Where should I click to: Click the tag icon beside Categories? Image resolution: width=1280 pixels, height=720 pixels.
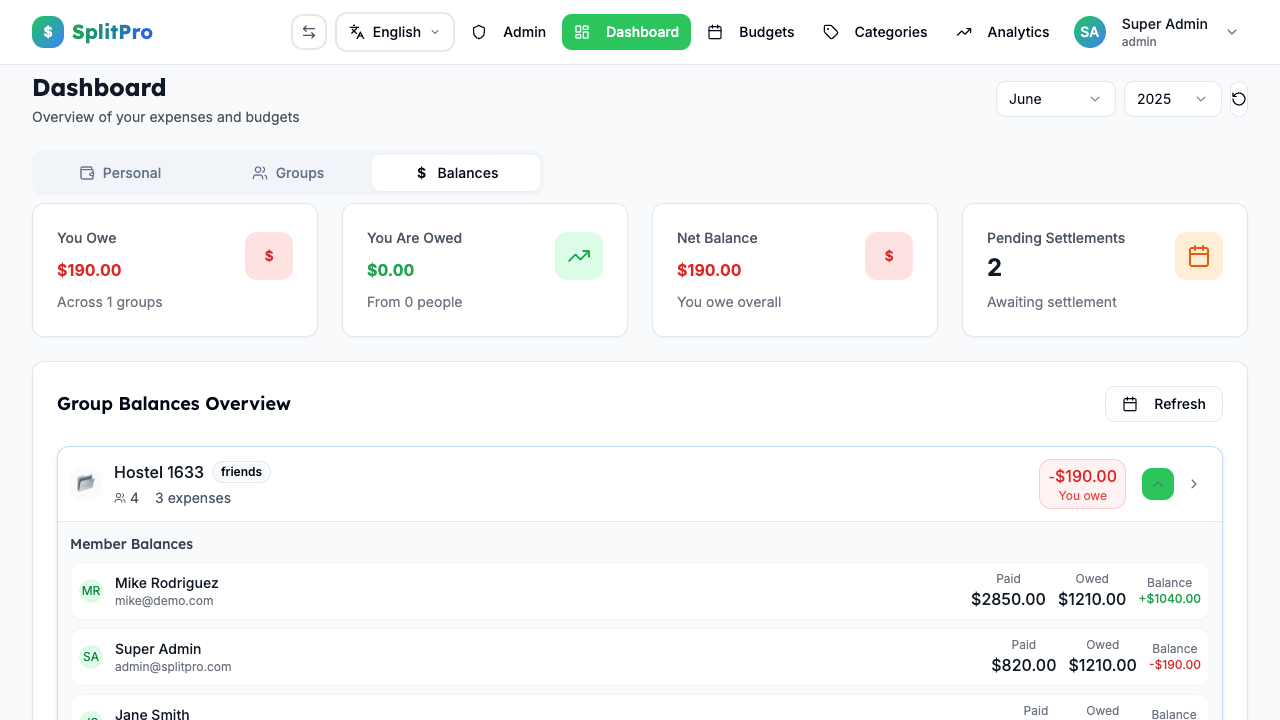pyautogui.click(x=830, y=32)
